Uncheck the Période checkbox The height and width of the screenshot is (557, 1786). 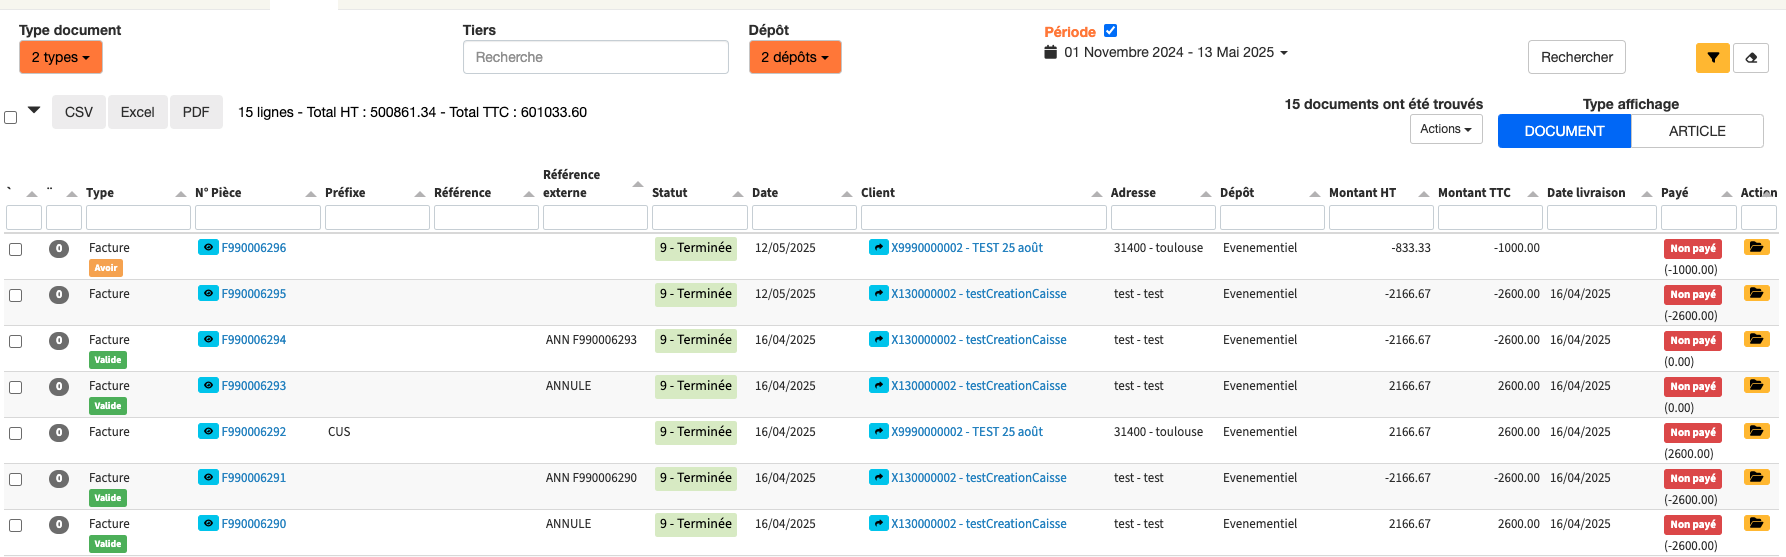pos(1110,31)
